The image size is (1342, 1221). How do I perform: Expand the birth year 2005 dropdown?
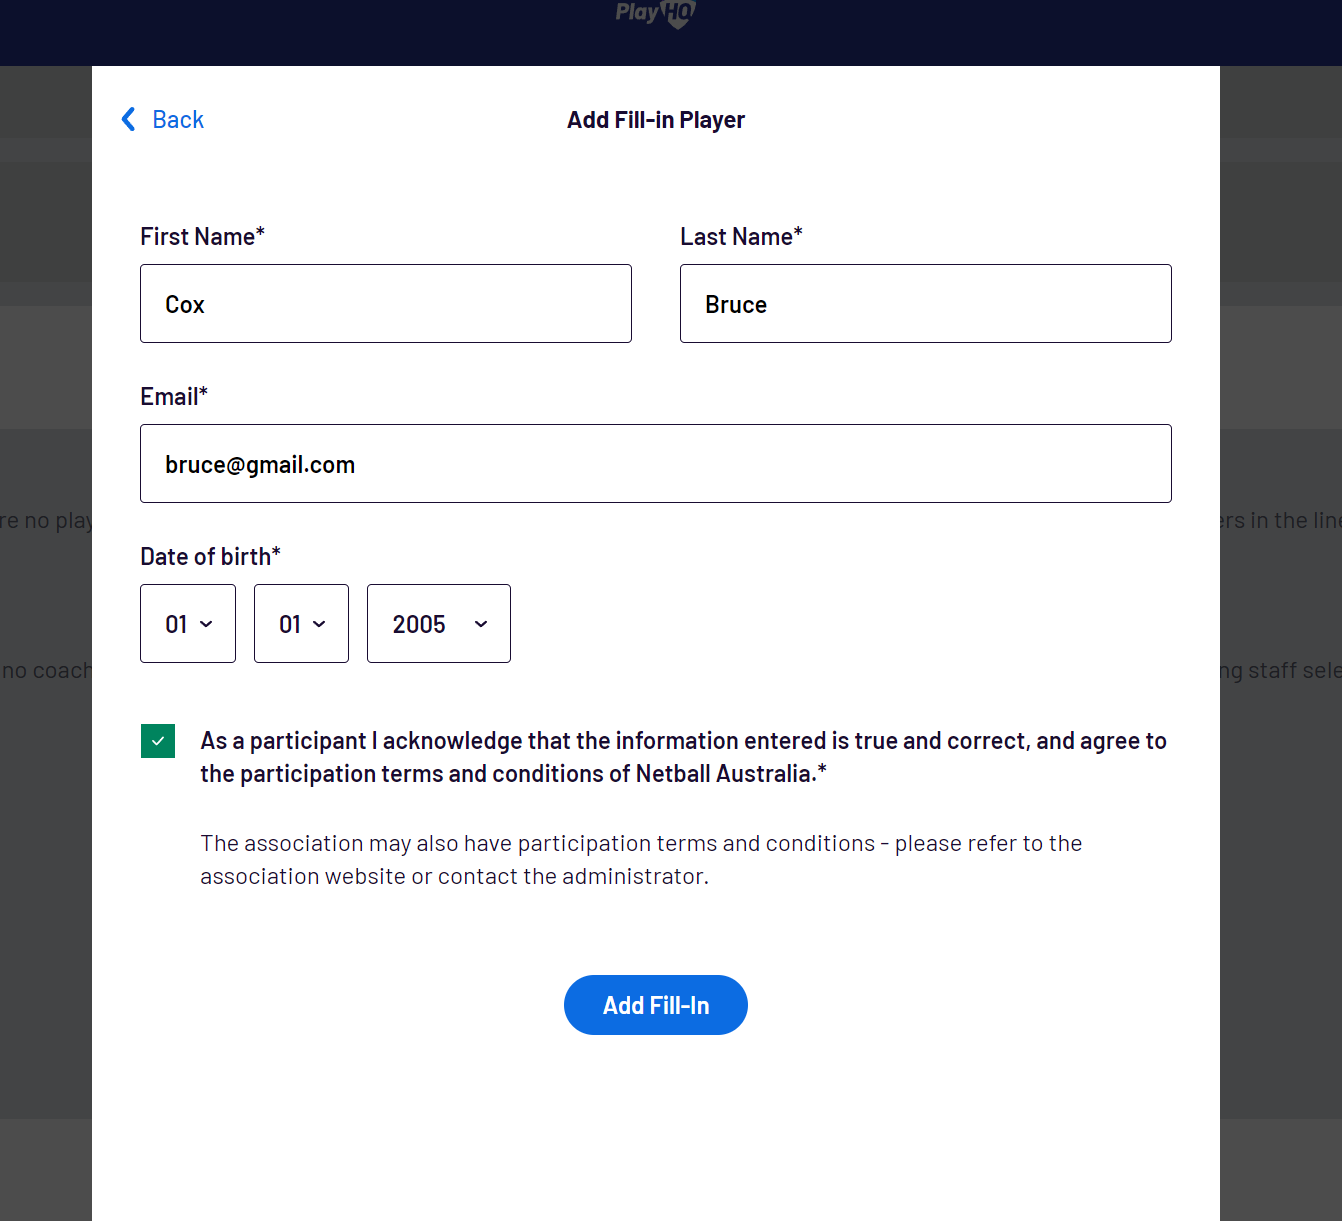click(x=439, y=624)
